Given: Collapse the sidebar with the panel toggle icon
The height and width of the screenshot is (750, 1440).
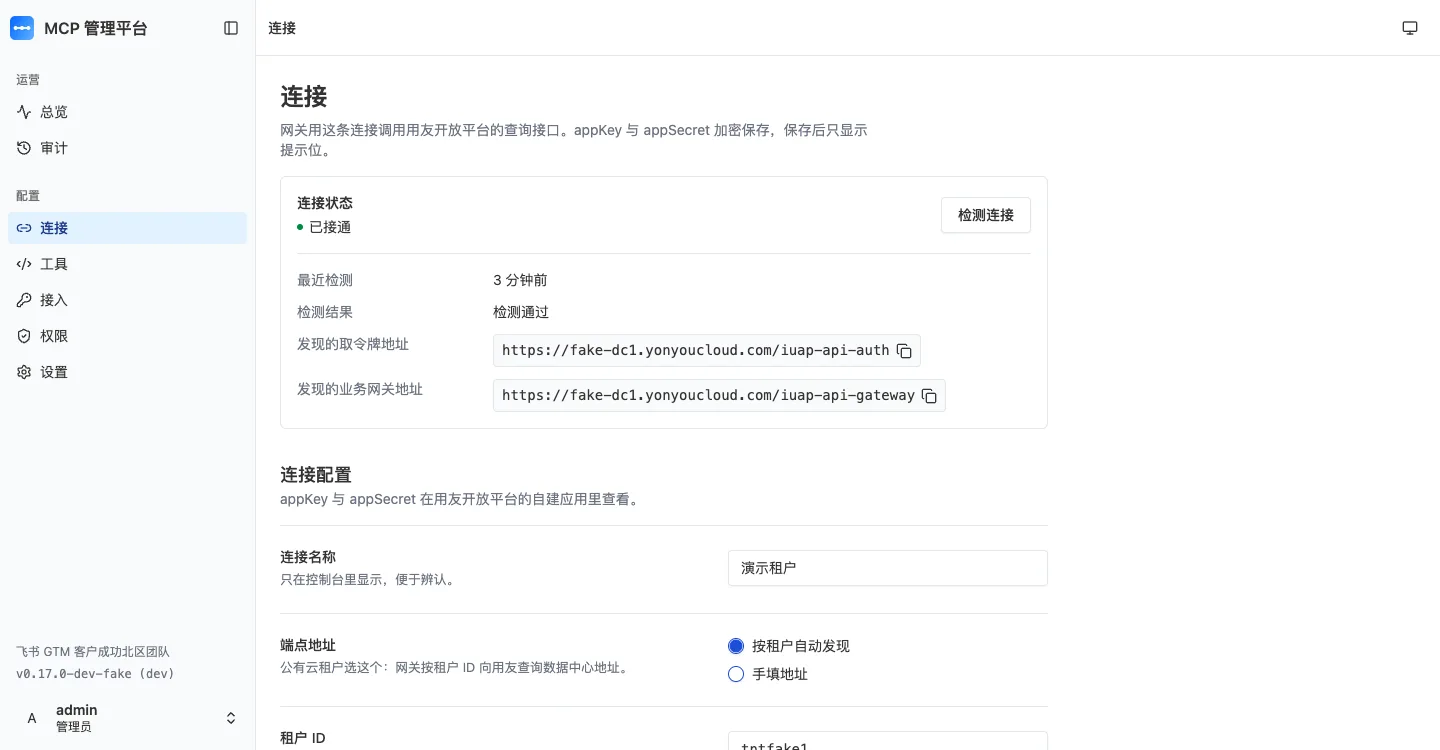Looking at the screenshot, I should pyautogui.click(x=231, y=28).
